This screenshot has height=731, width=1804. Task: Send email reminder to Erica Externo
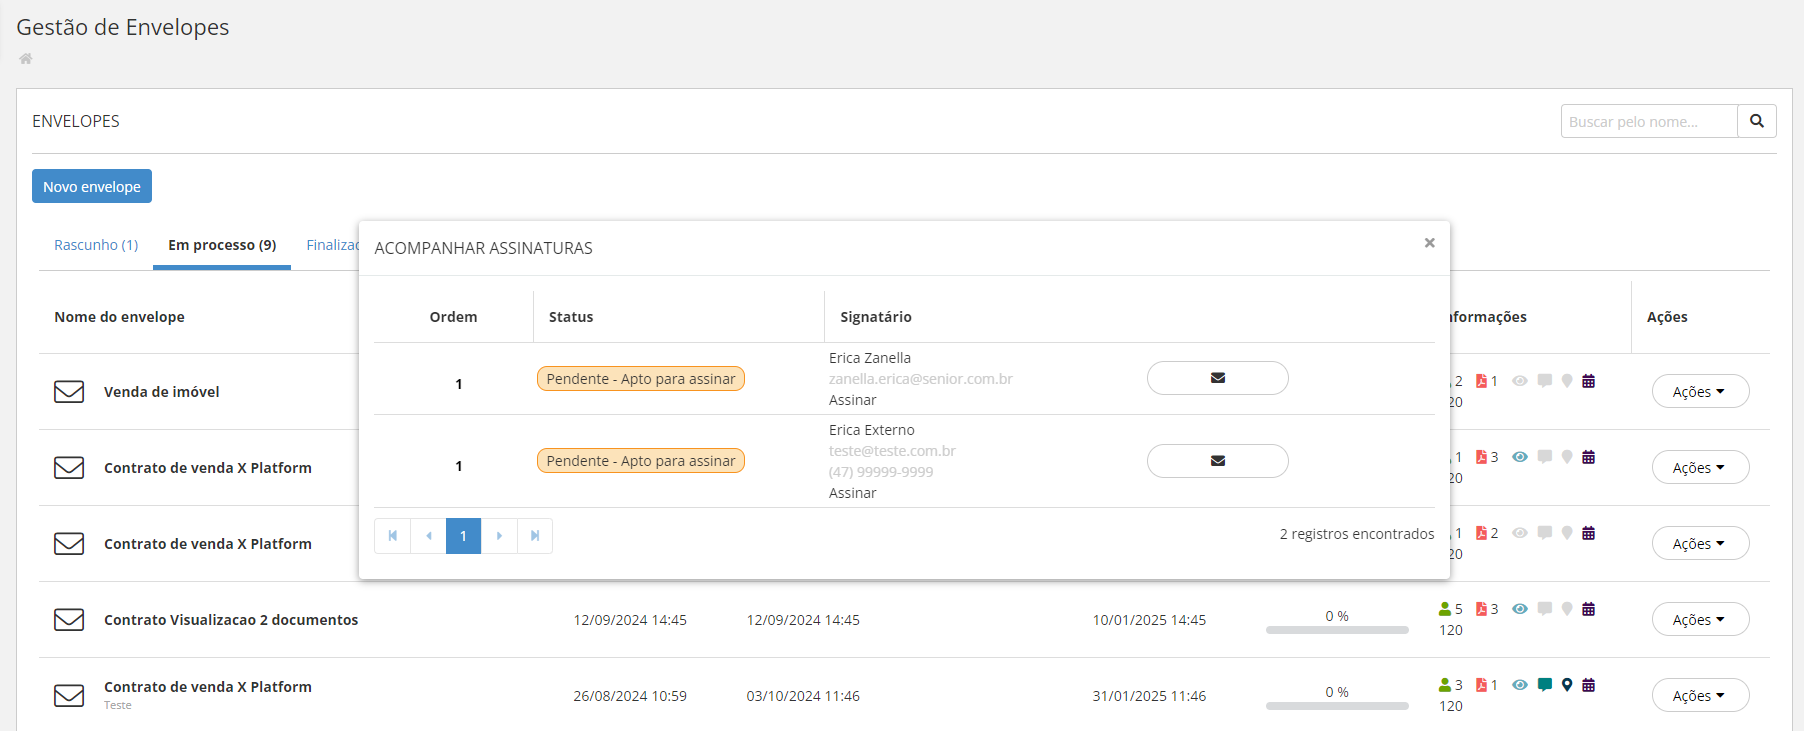1217,461
